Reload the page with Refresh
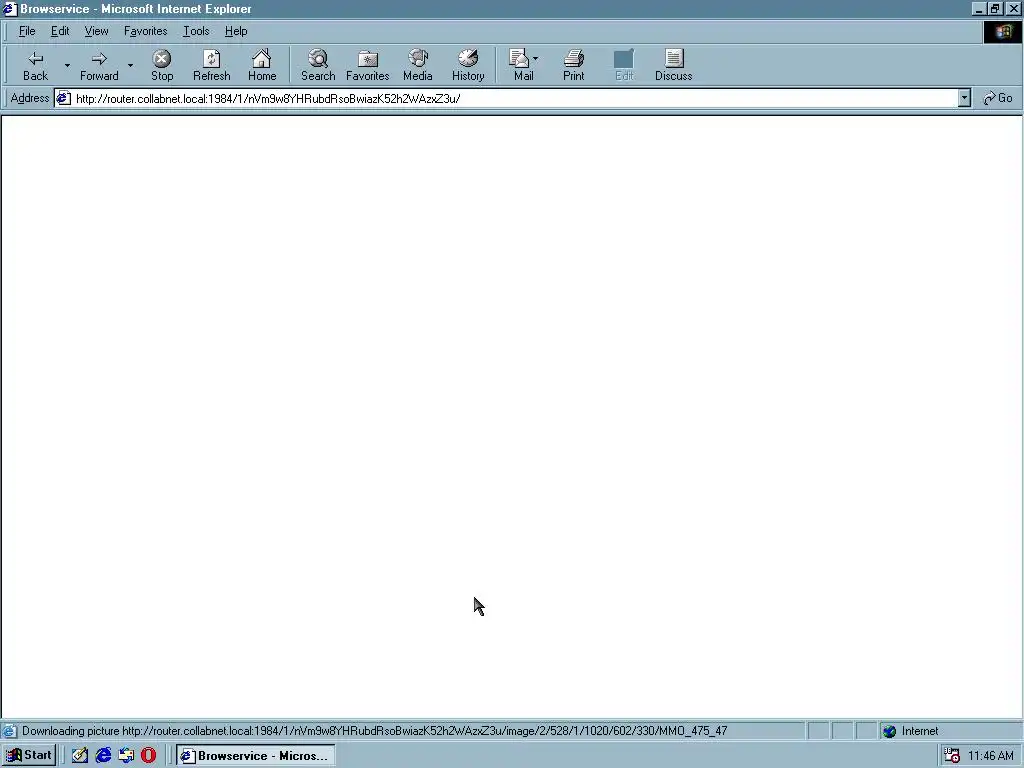Screen dimensions: 1024x768 click(212, 65)
